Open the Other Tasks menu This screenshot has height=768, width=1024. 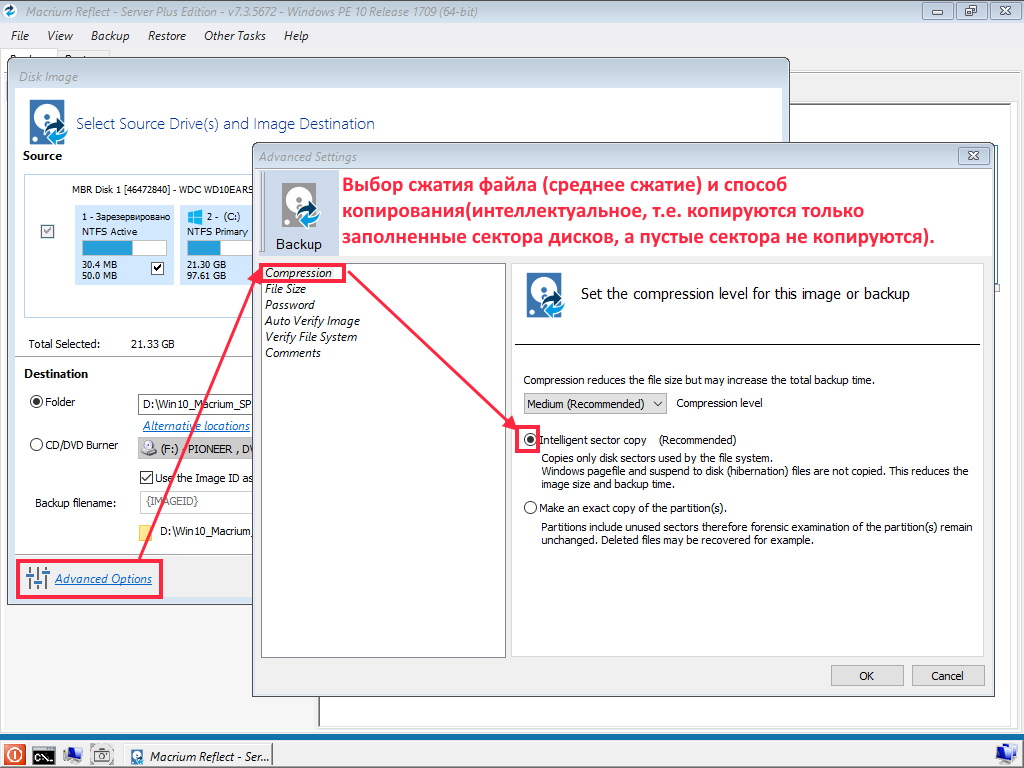(234, 36)
